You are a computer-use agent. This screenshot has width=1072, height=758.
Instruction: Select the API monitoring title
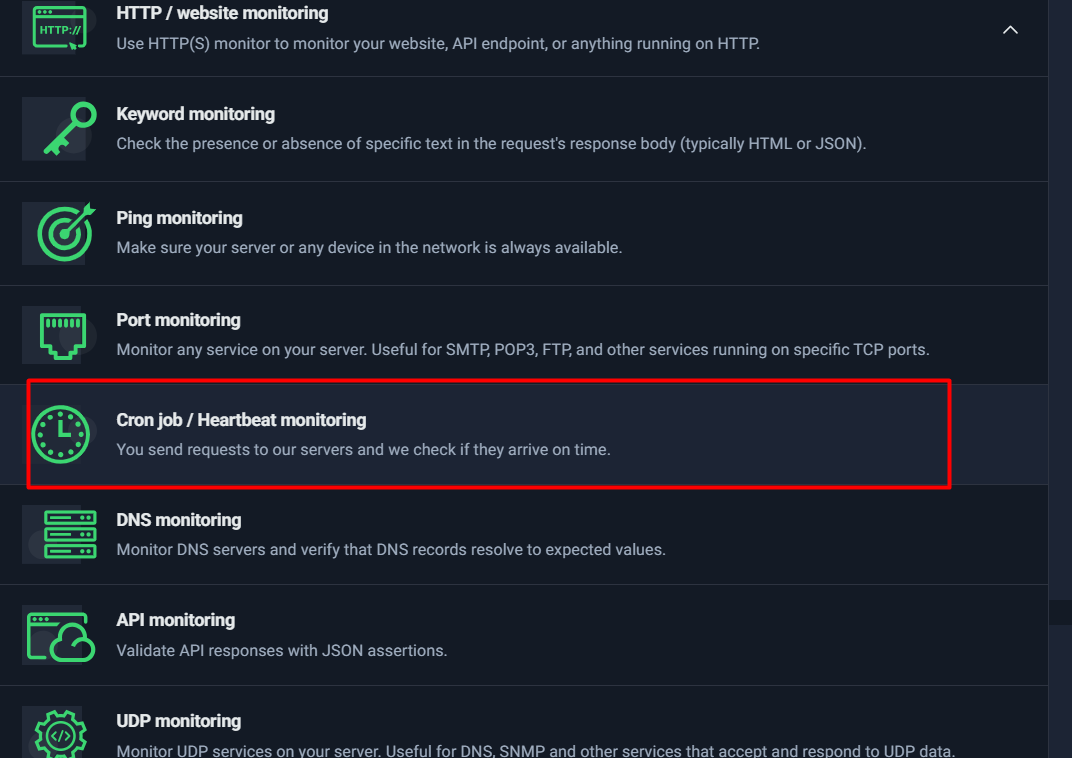175,620
